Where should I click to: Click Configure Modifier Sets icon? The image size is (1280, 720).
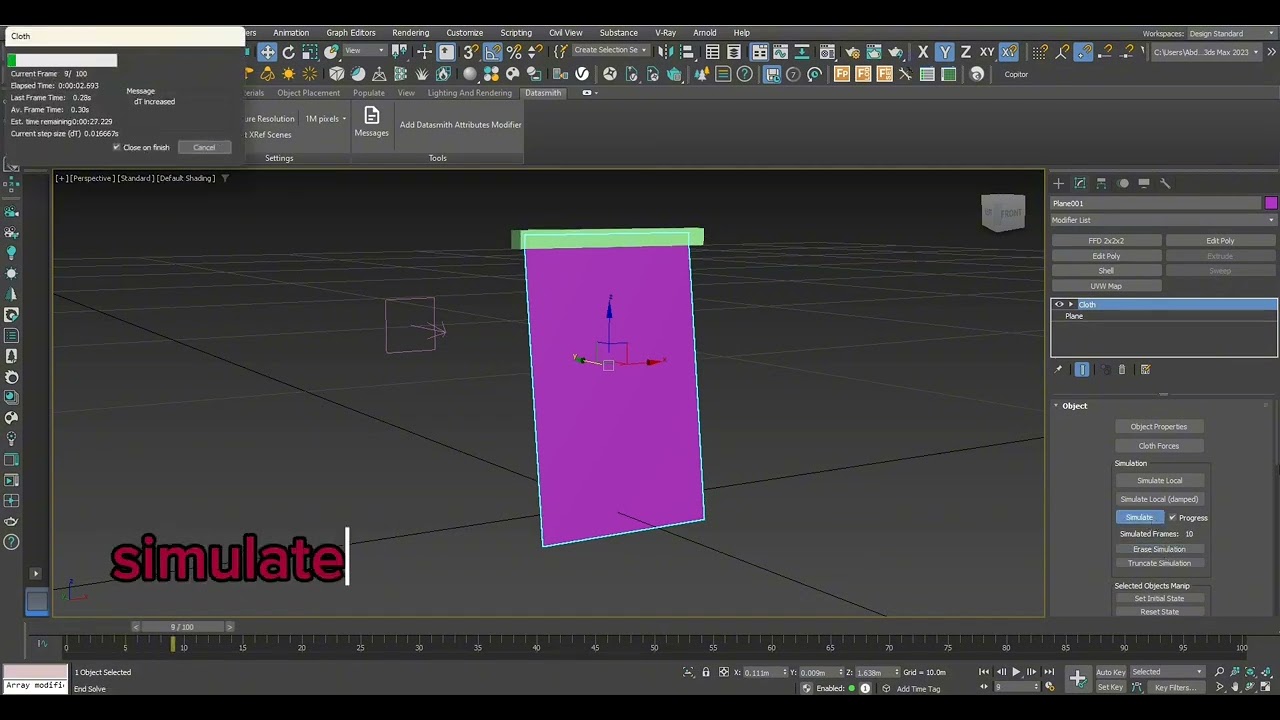point(1145,370)
